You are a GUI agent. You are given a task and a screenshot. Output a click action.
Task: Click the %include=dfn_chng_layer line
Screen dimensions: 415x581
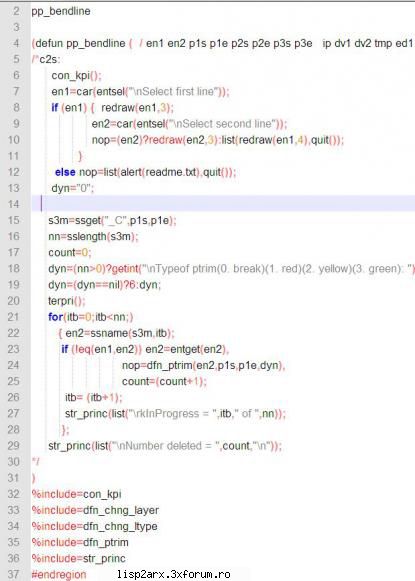pos(95,510)
